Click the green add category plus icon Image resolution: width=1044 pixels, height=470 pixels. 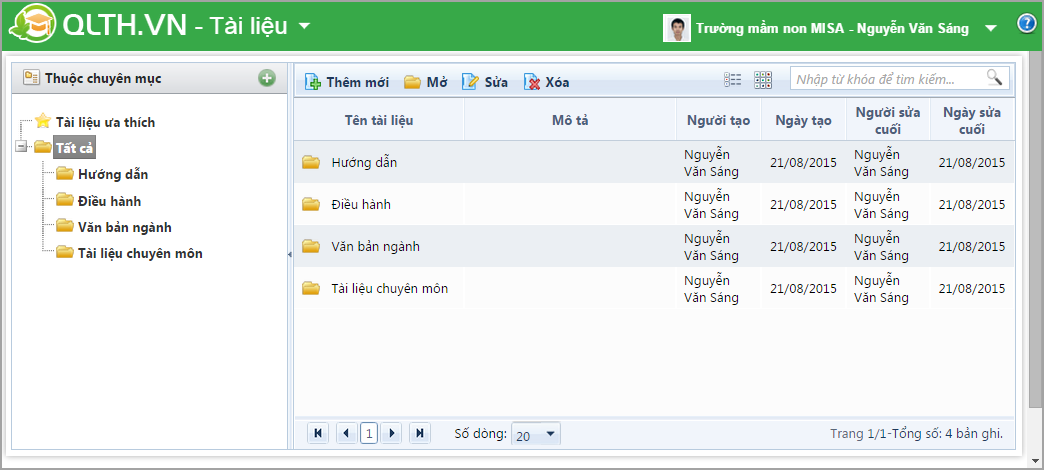(267, 78)
